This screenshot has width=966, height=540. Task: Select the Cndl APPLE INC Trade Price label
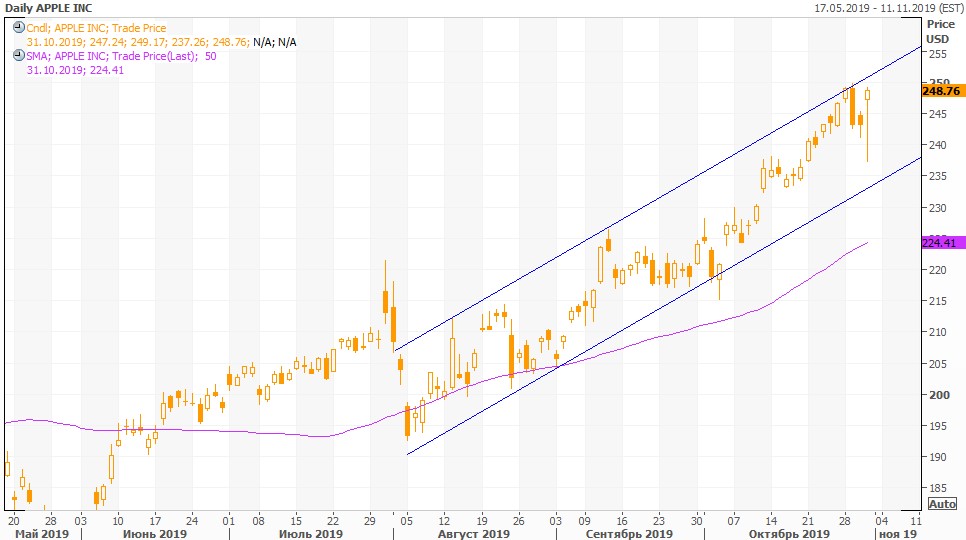pos(97,28)
